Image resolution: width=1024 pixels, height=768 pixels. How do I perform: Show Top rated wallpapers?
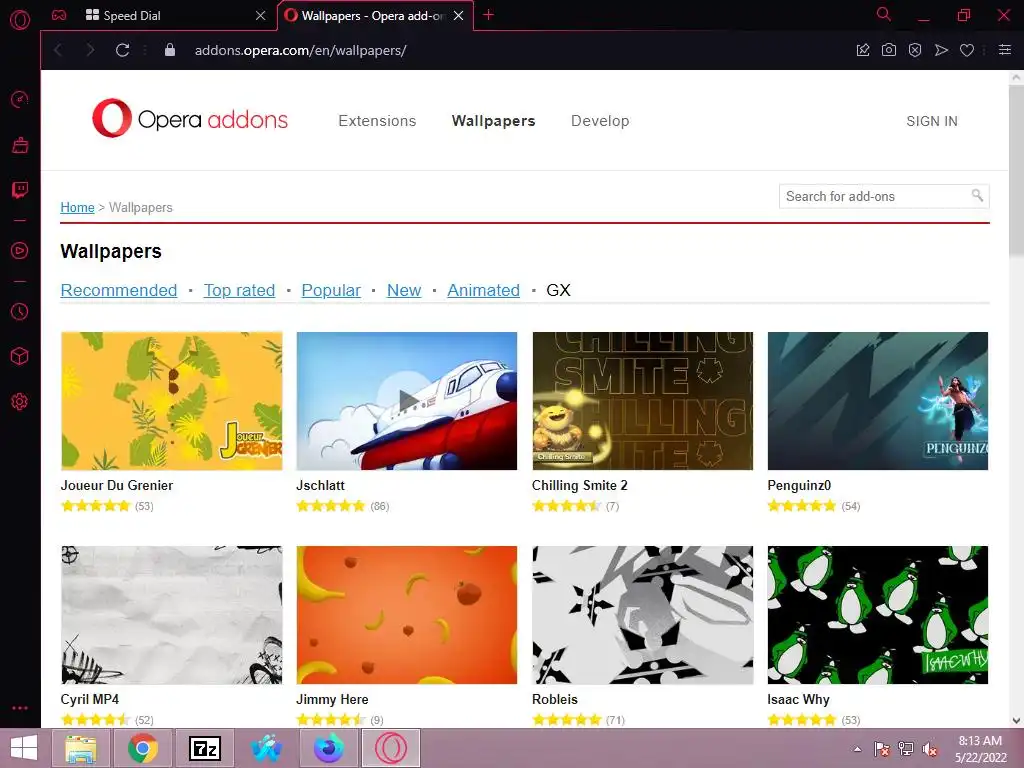(x=239, y=290)
